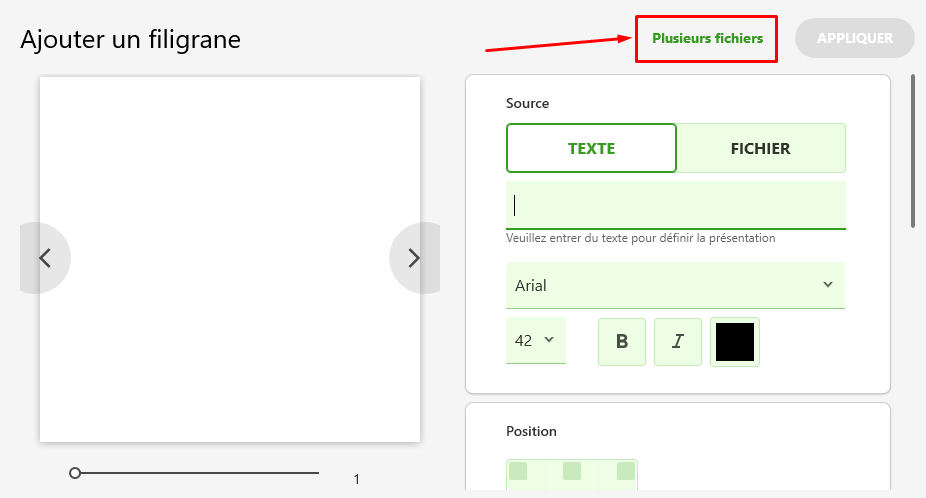Click the chevron on the font selector
The width and height of the screenshot is (926, 498).
coord(828,285)
